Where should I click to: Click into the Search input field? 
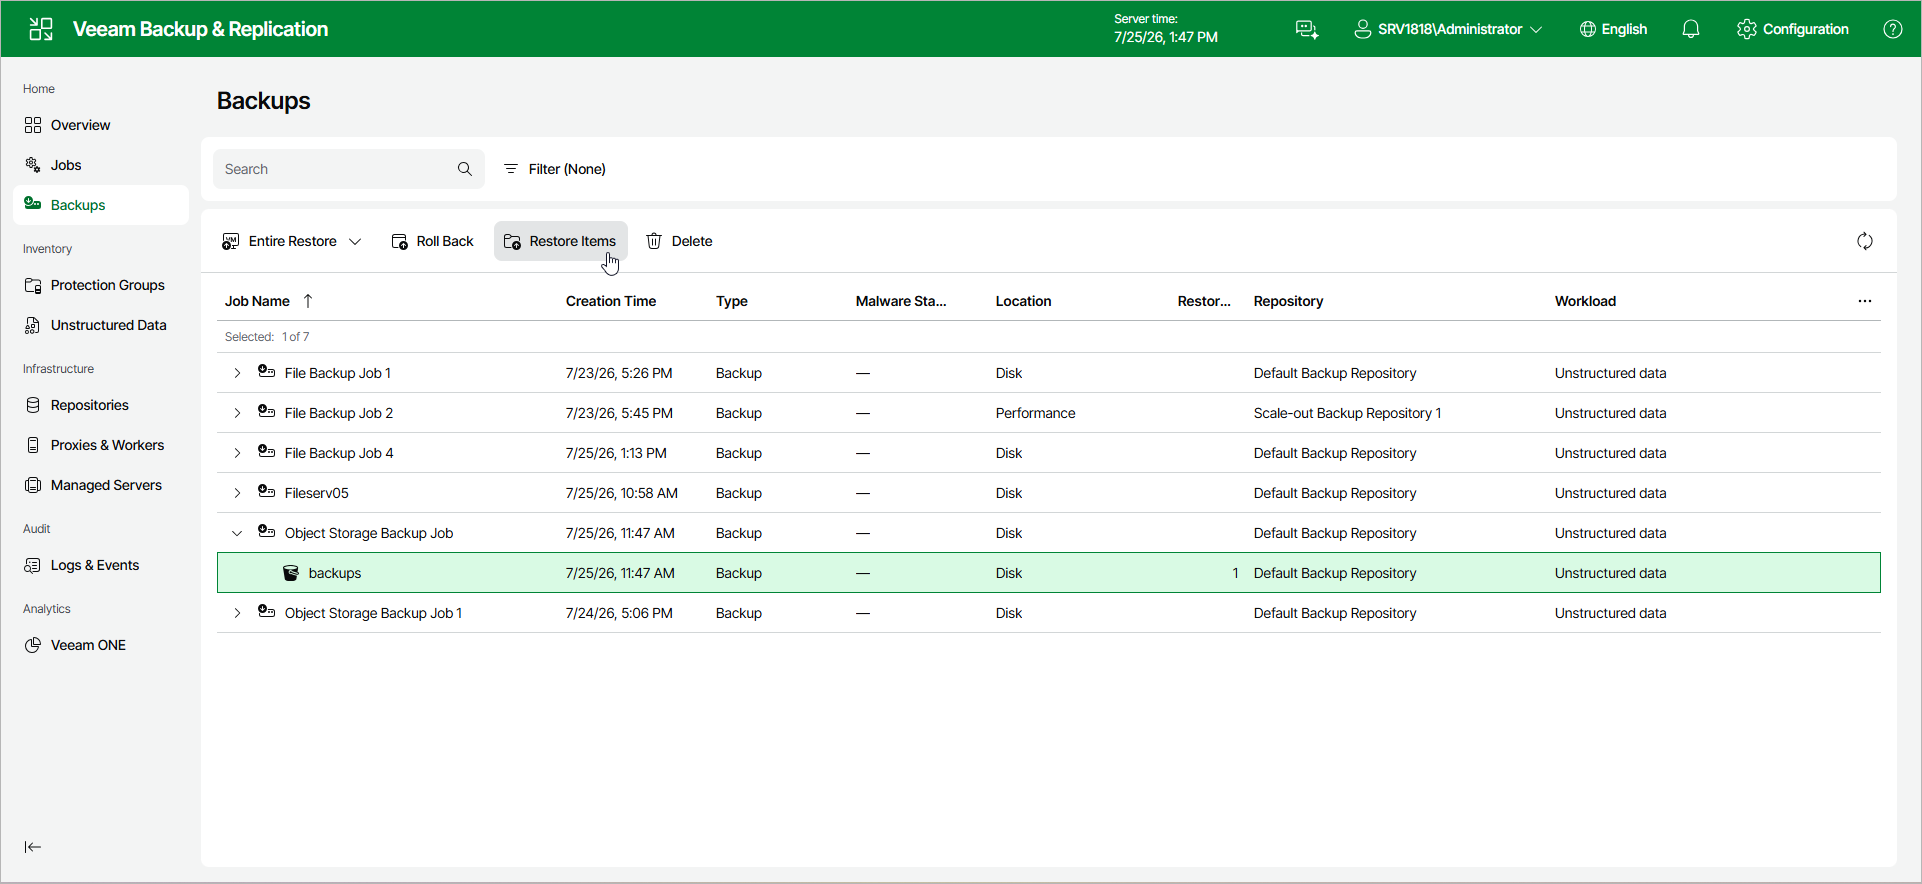335,169
